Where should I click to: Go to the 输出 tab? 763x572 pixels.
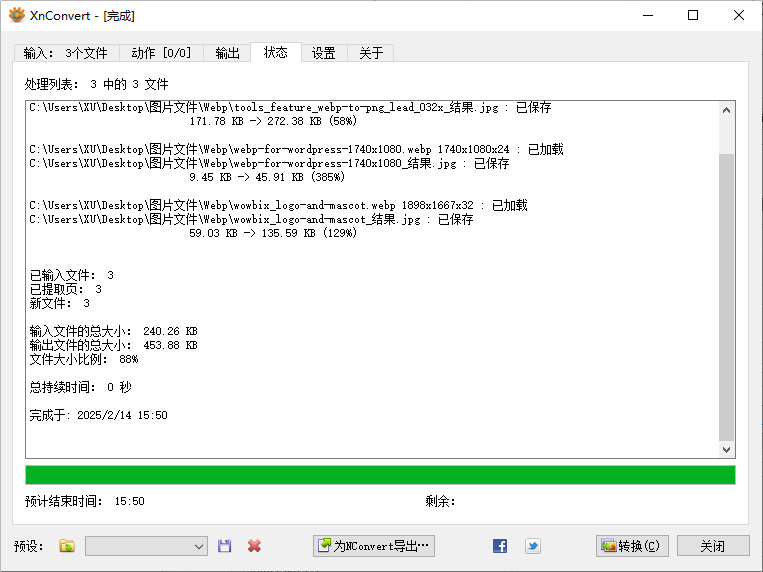point(227,53)
